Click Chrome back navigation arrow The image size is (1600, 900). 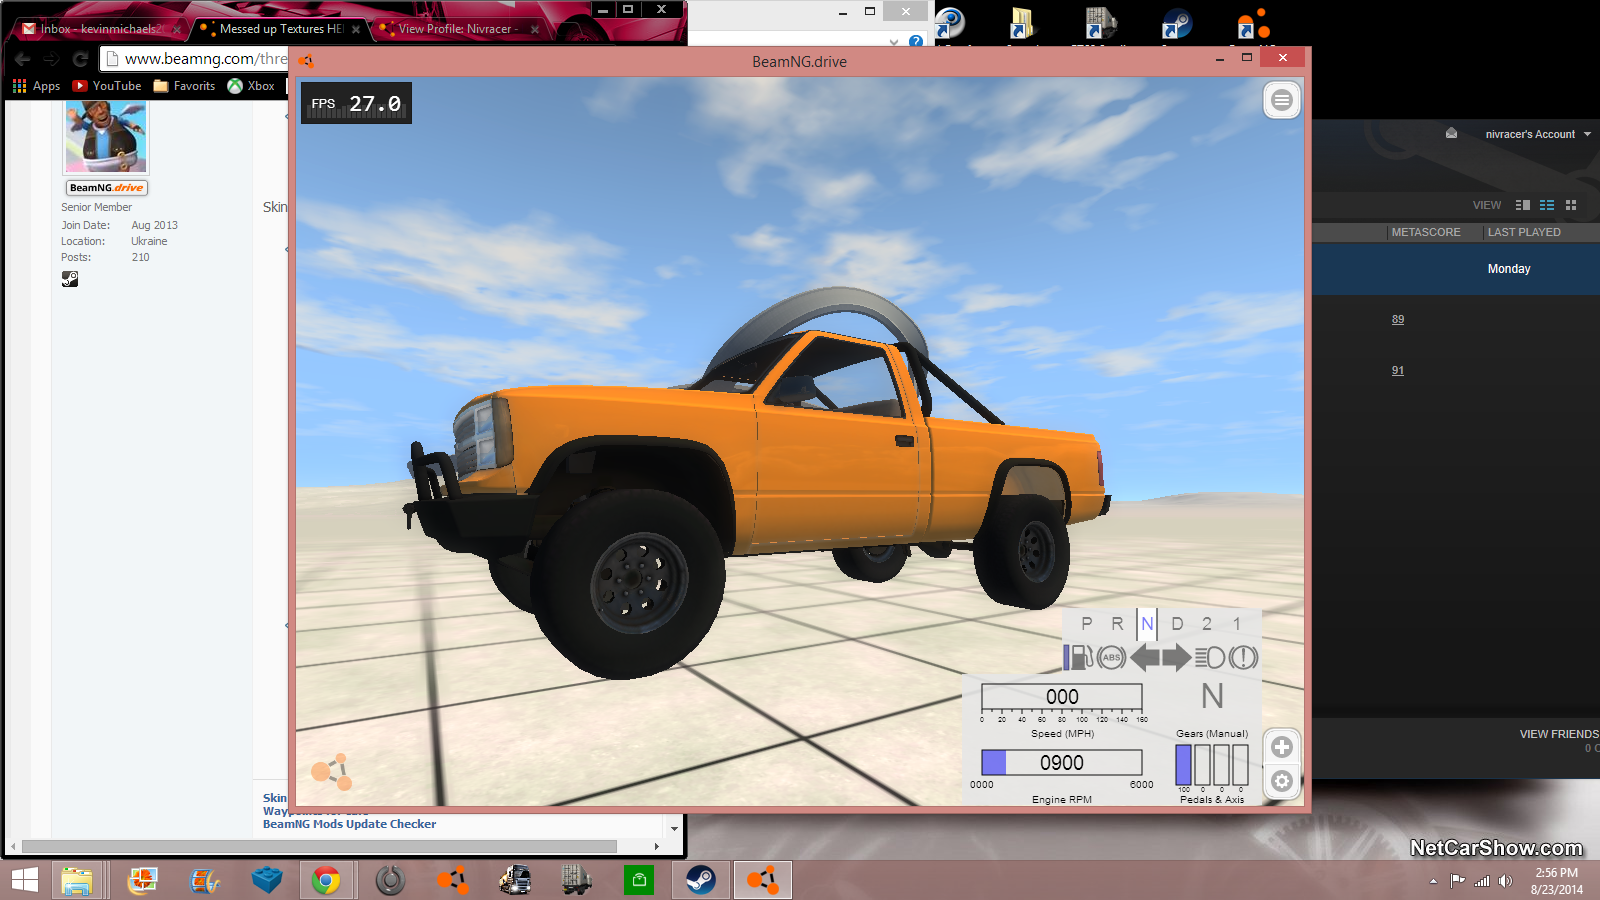22,59
